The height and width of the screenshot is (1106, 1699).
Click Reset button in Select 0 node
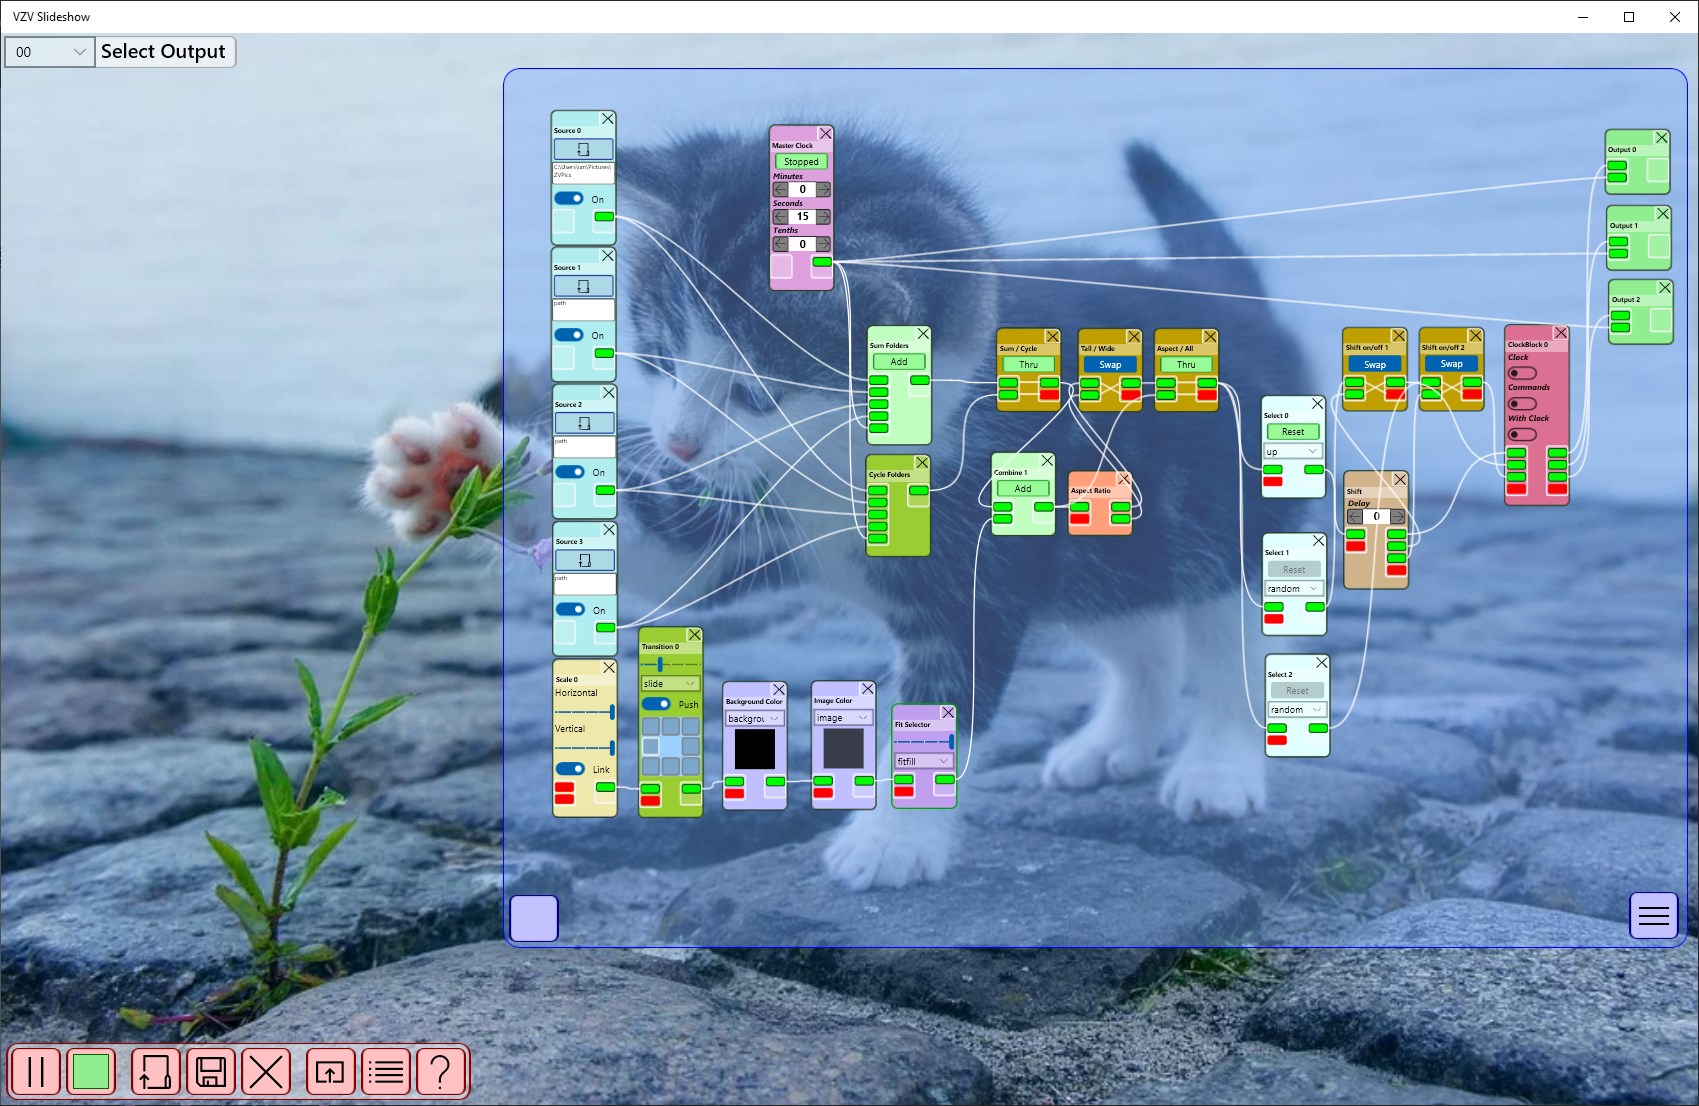(x=1293, y=432)
